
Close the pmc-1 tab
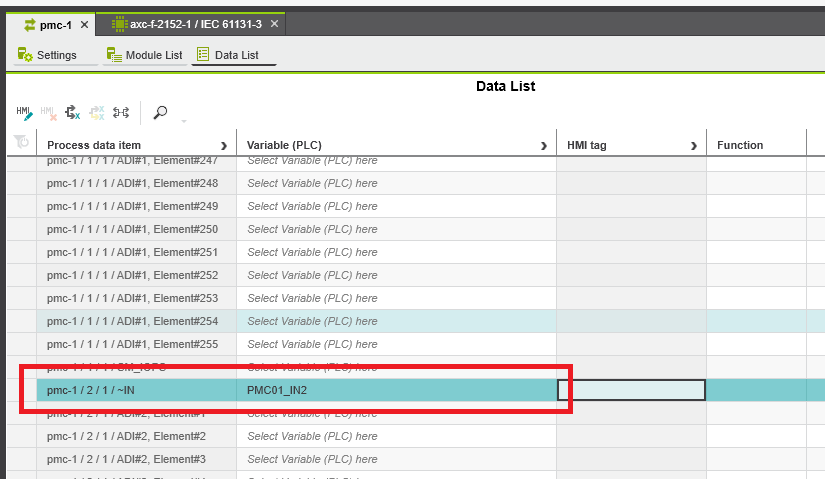click(x=84, y=24)
